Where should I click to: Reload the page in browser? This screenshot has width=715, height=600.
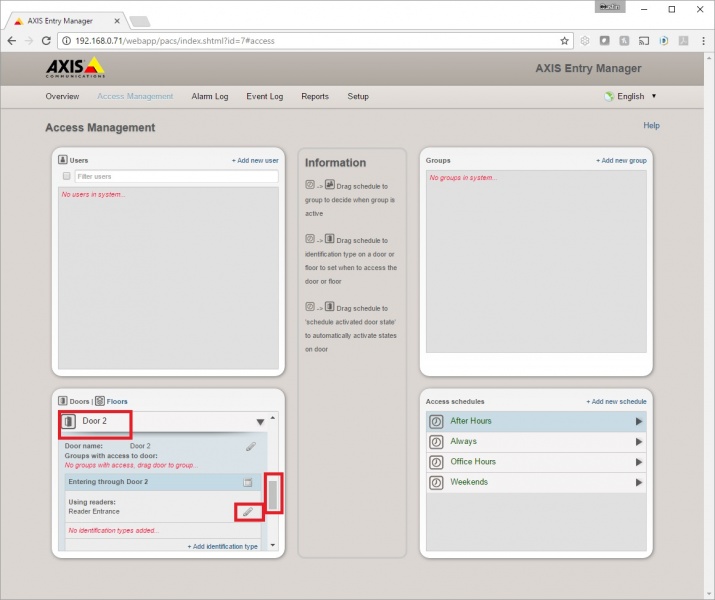(46, 41)
